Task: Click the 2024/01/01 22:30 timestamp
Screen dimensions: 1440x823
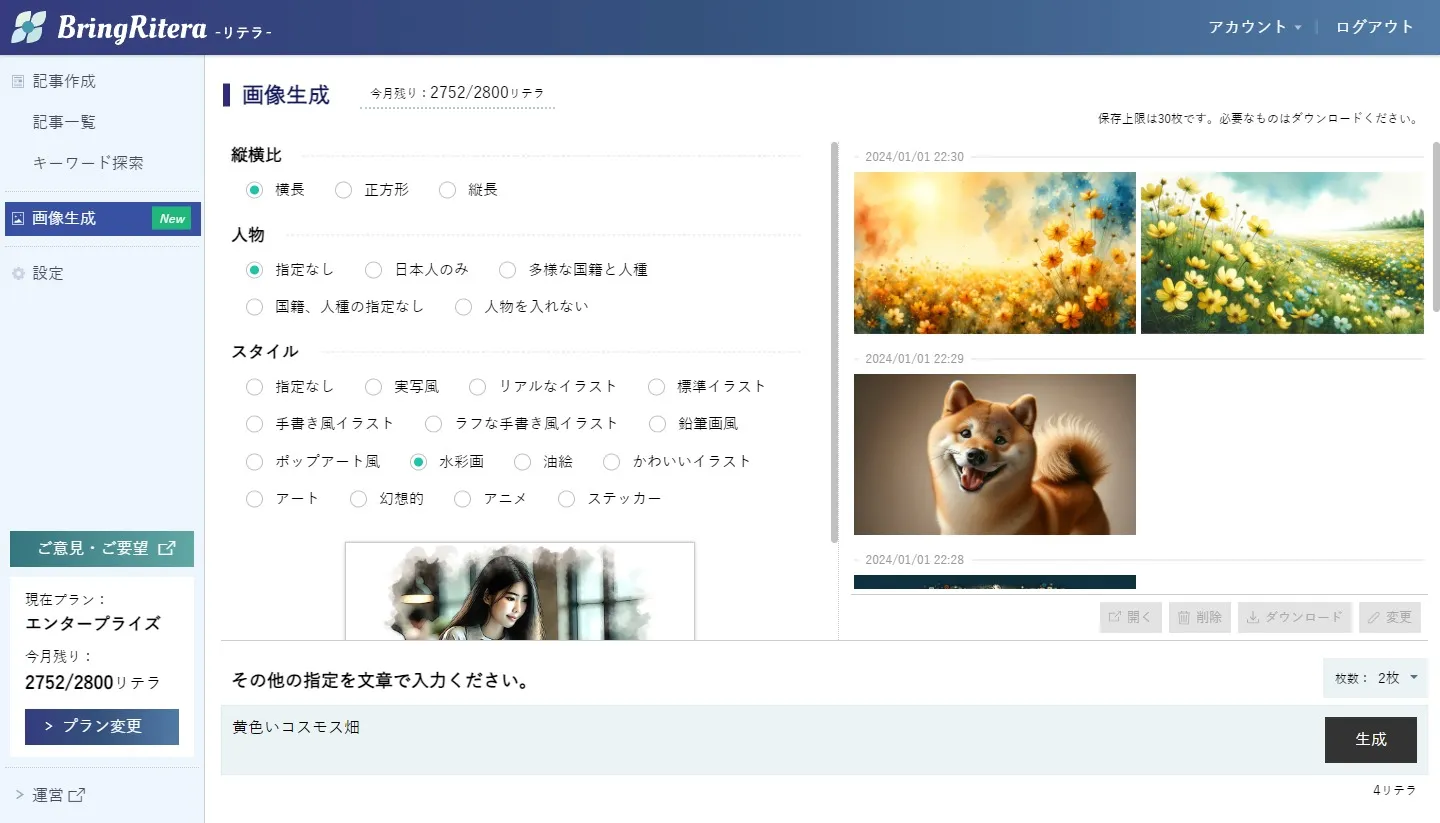Action: point(914,157)
